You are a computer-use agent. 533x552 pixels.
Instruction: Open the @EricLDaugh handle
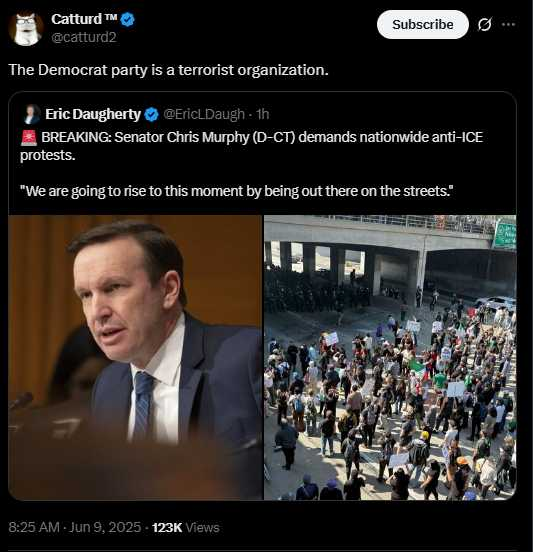pyautogui.click(x=204, y=114)
